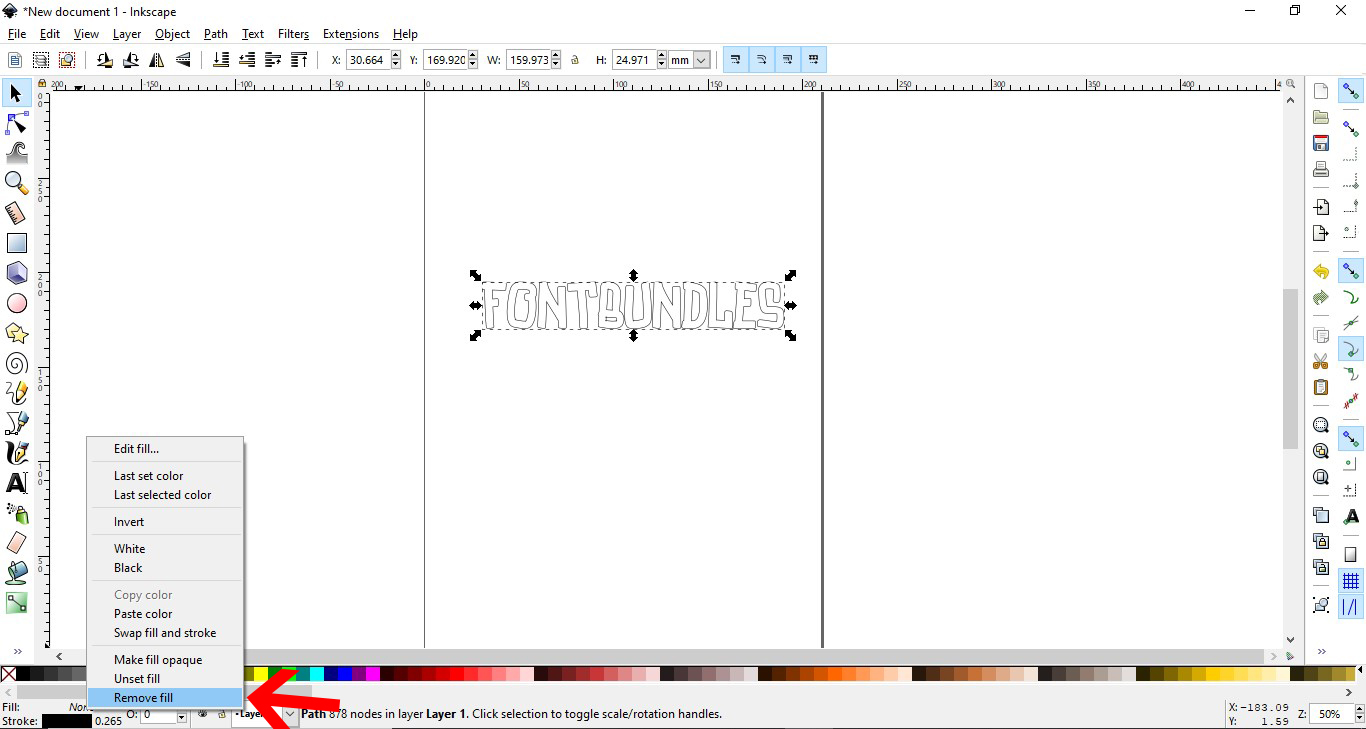Click the H height input field
1366x729 pixels.
(632, 60)
